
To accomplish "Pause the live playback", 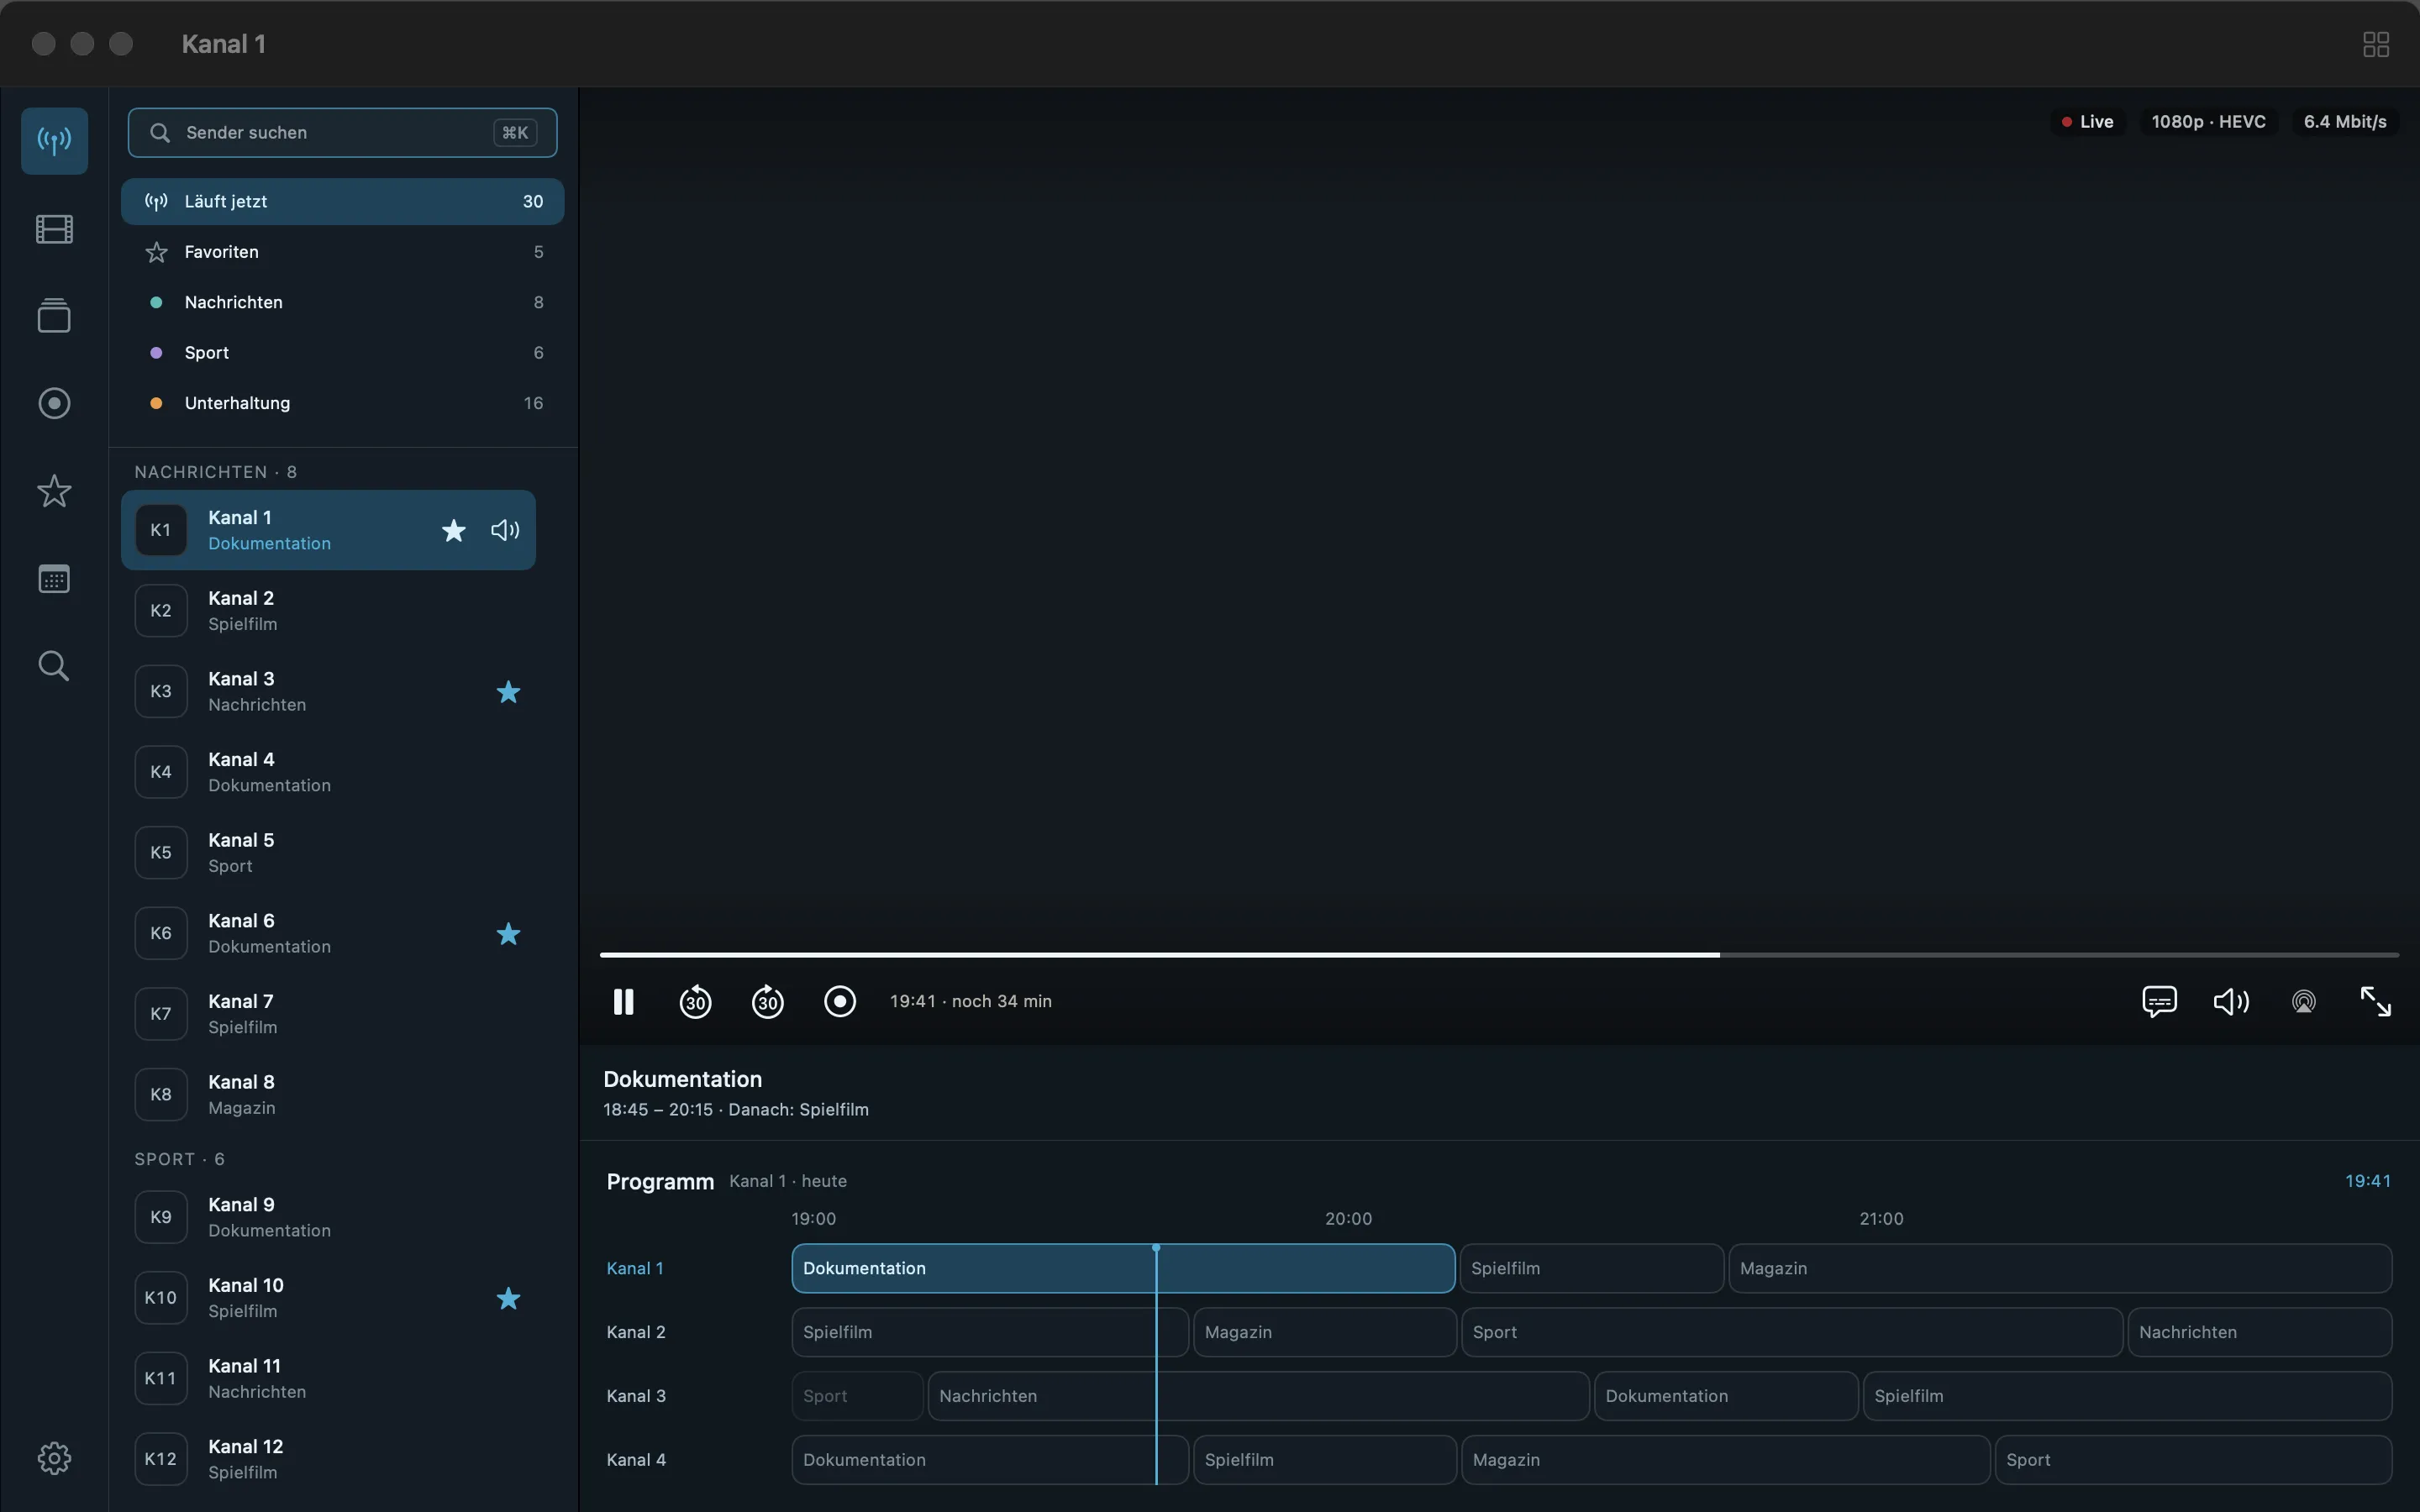I will click(x=623, y=1001).
